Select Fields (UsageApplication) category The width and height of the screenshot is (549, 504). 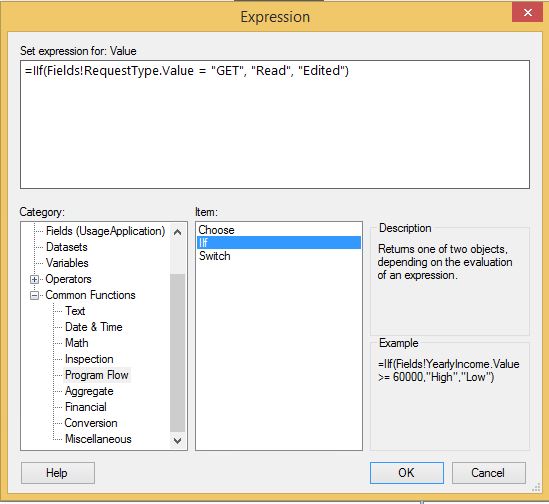[x=105, y=231]
